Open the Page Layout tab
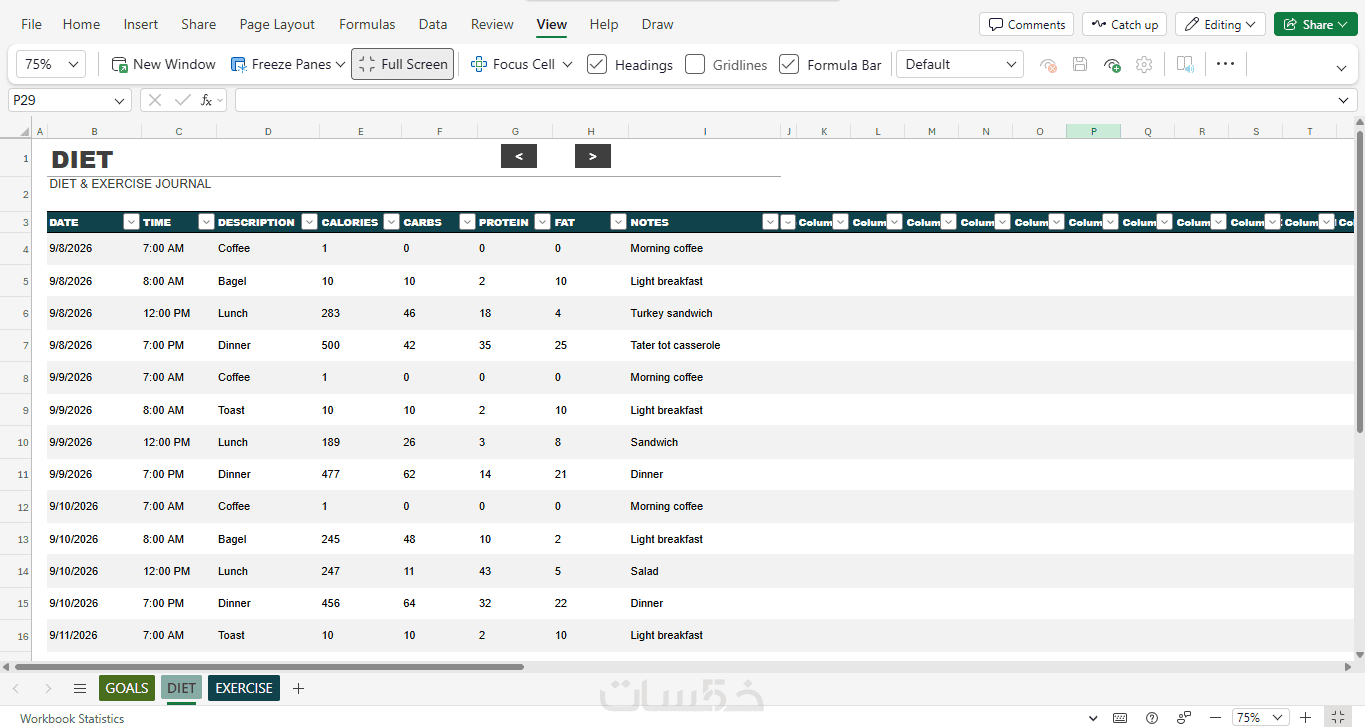This screenshot has width=1365, height=727. (x=277, y=24)
